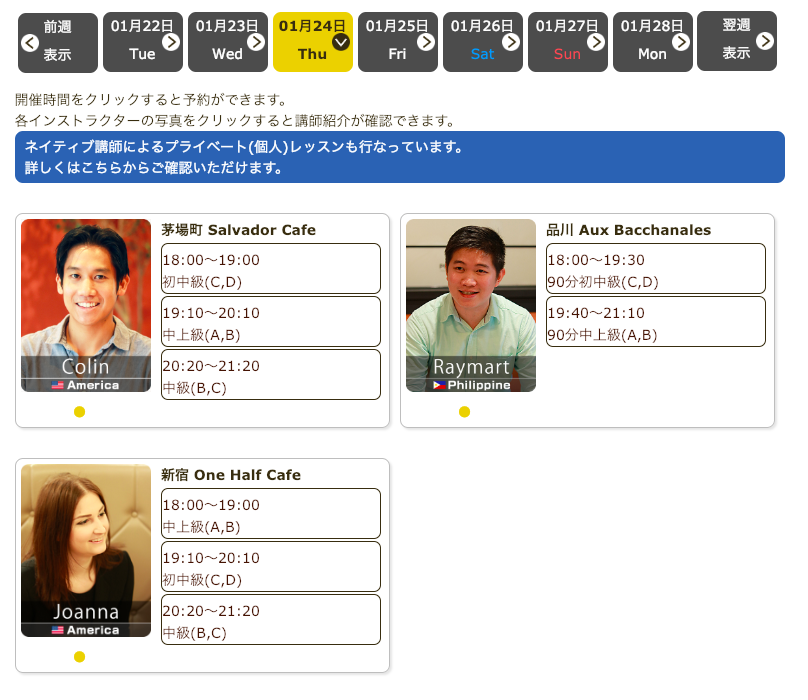This screenshot has height=700, width=808.
Task: Book Aux Bacchanales 19:40〜21:10 90分中上級 class
Action: [656, 322]
